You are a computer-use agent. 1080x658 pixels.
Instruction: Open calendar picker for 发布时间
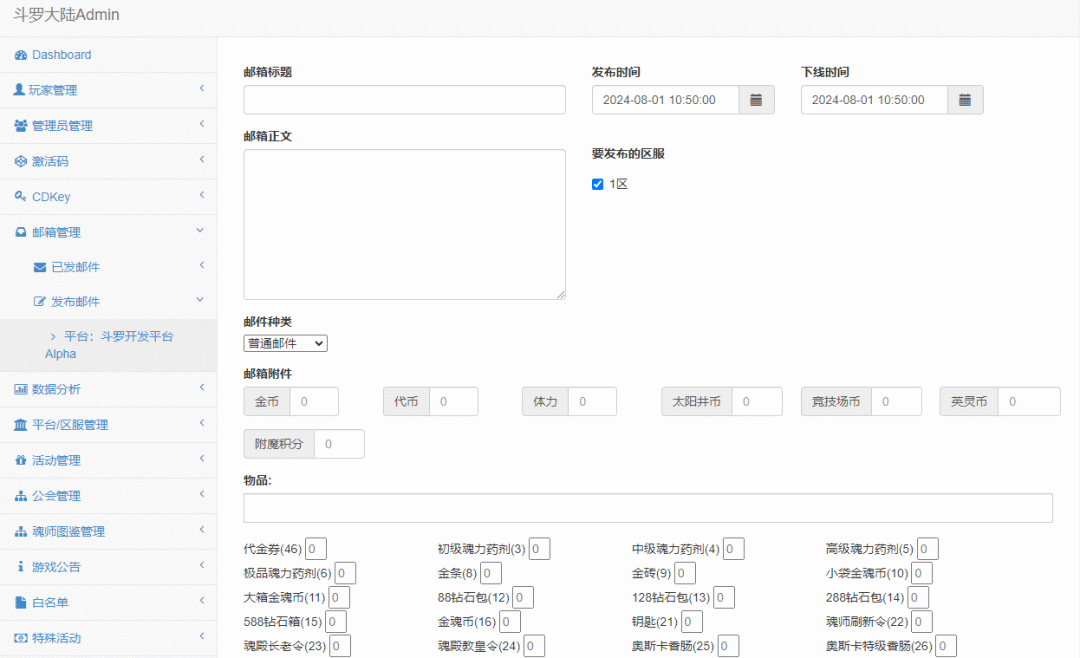pyautogui.click(x=756, y=100)
